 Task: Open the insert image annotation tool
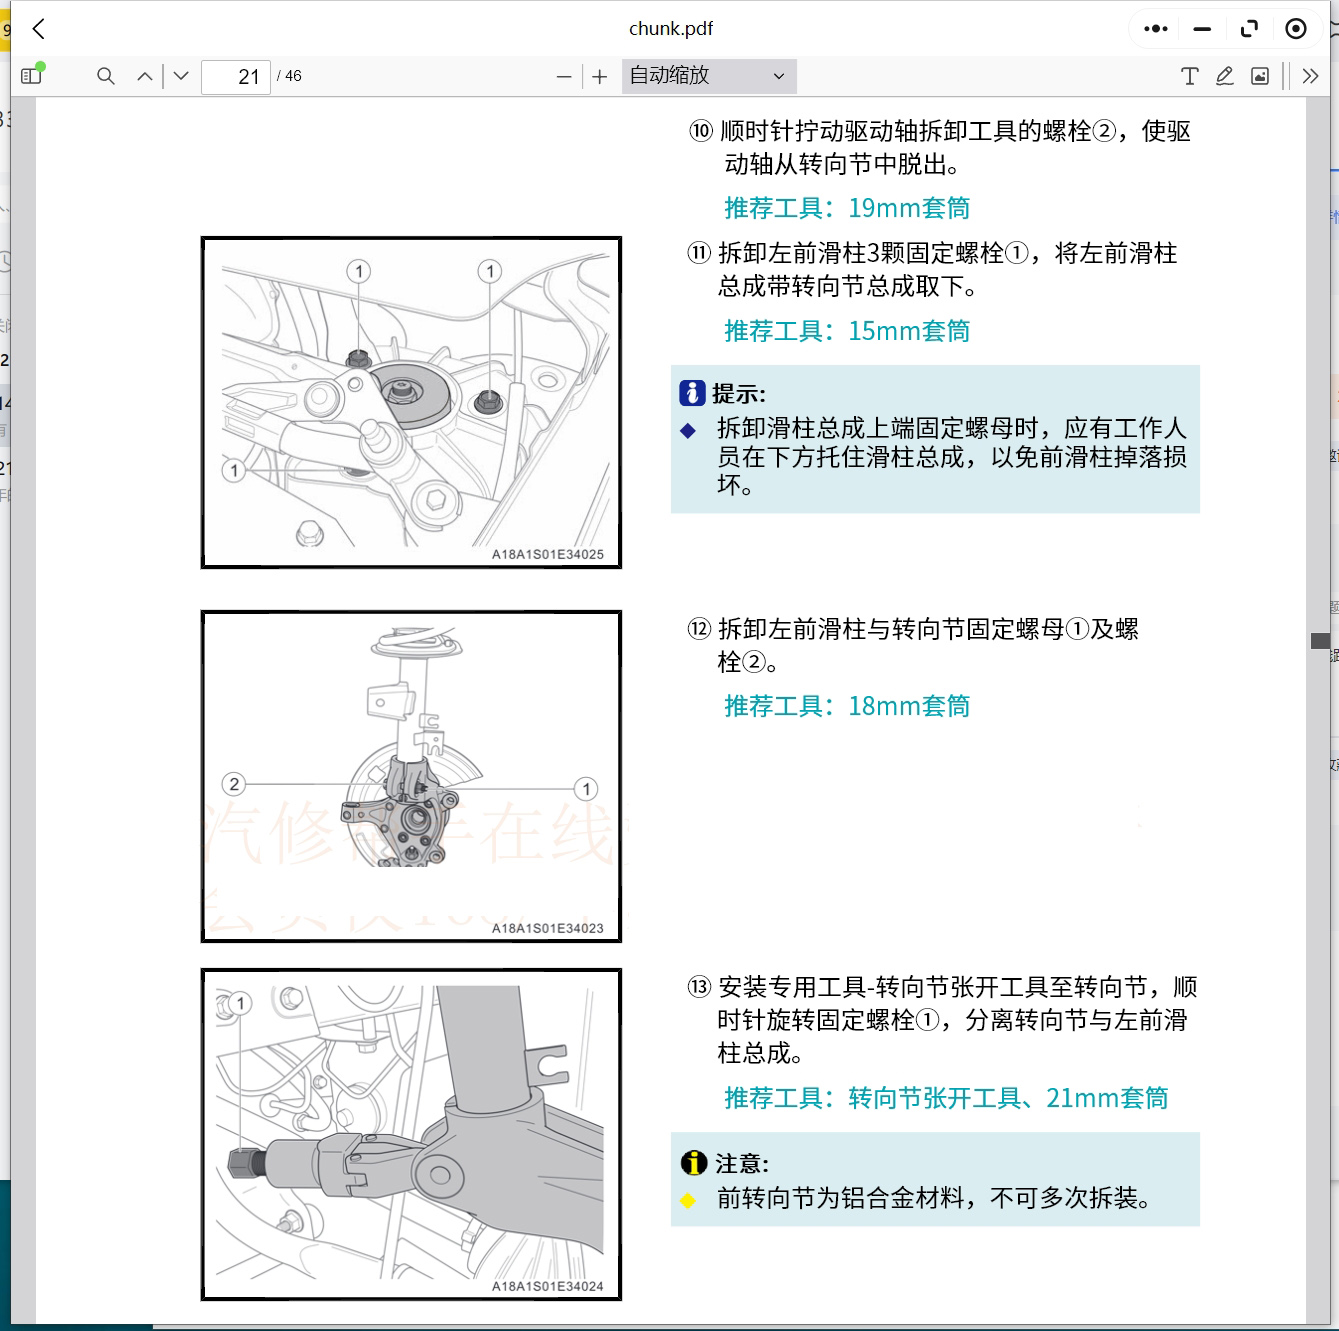coord(1260,75)
